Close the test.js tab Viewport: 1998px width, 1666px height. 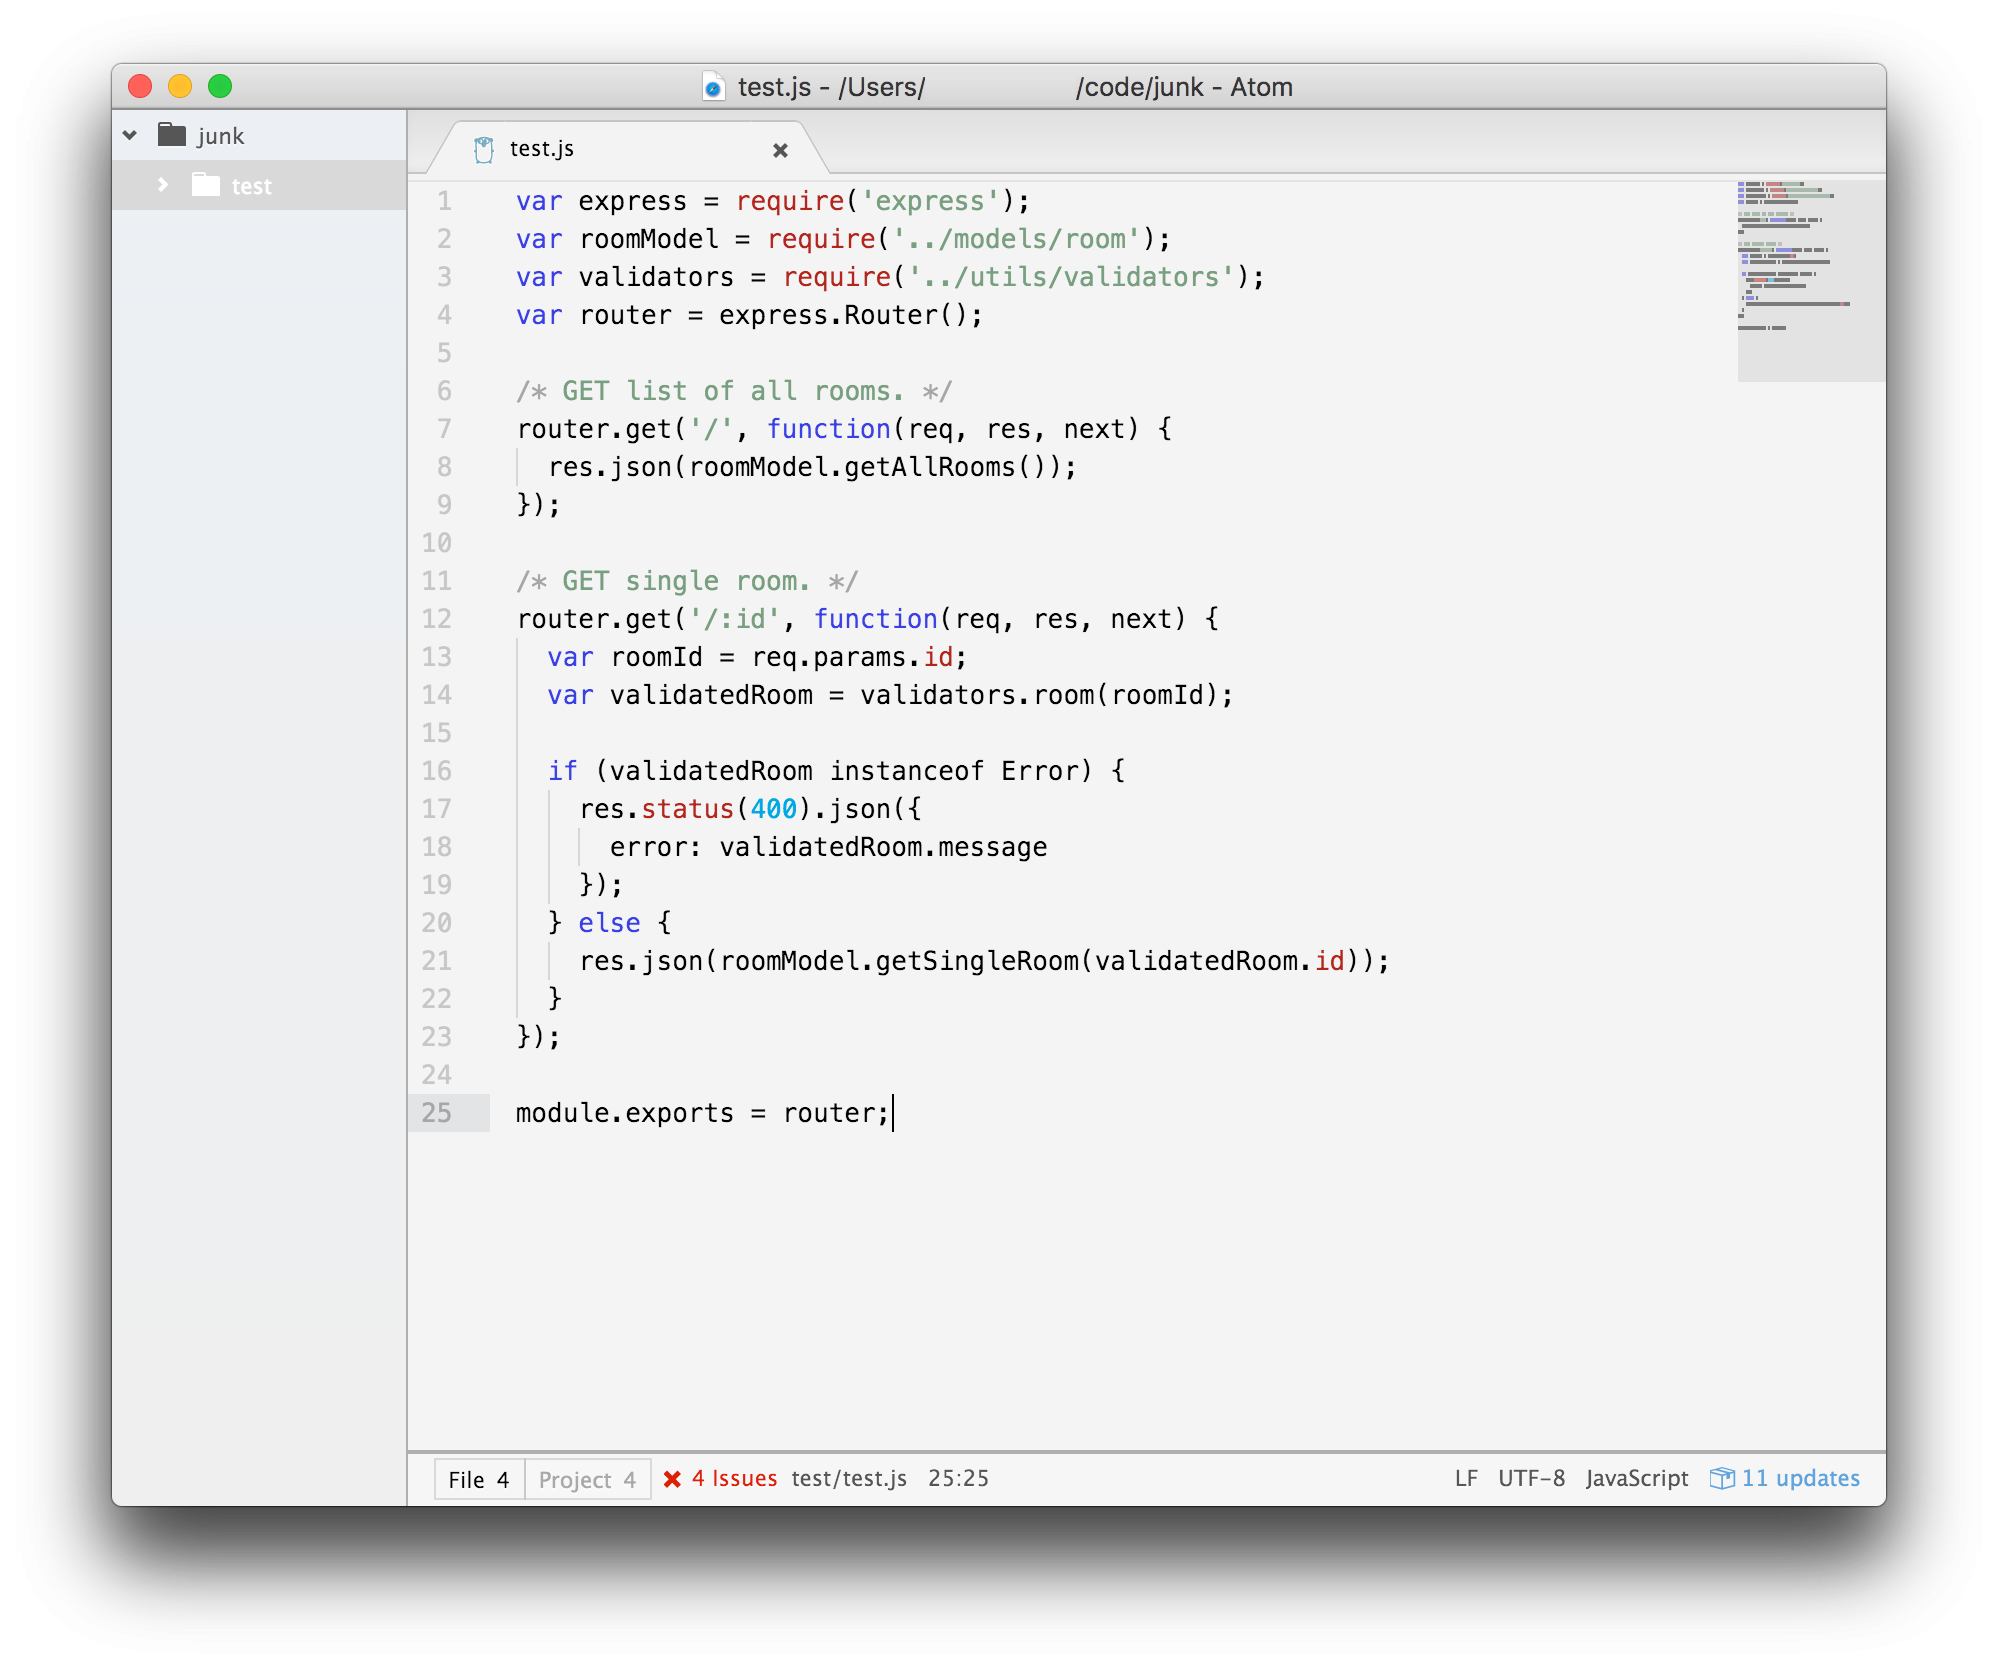[x=780, y=150]
